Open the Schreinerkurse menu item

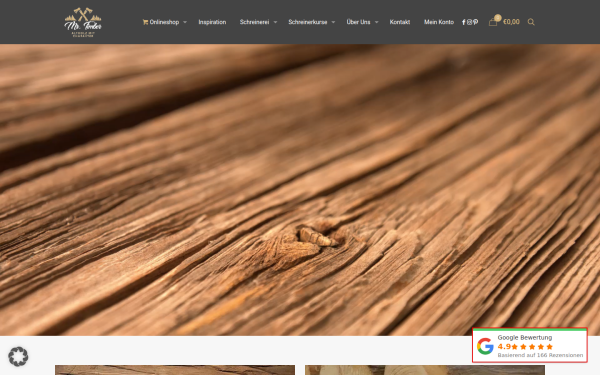point(308,22)
